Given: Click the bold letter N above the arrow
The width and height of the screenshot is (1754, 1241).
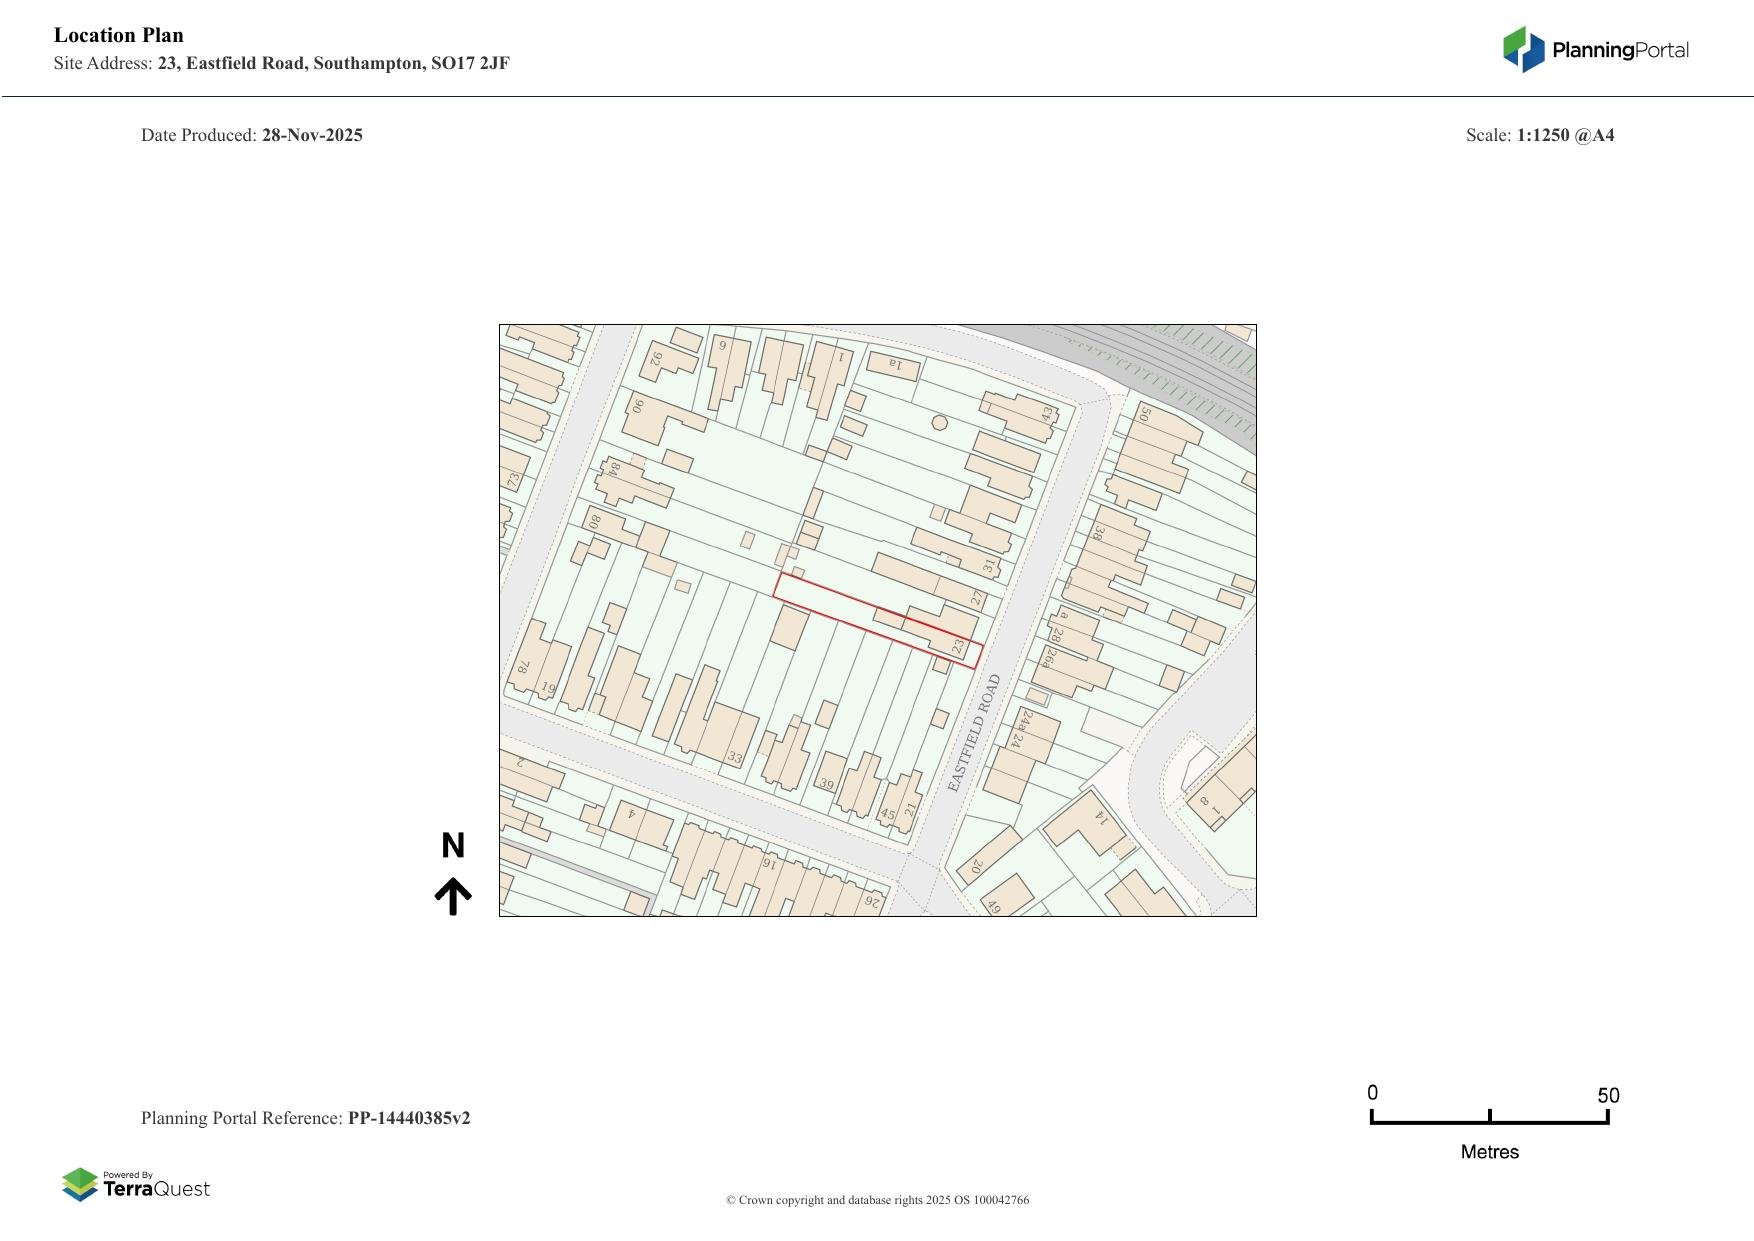Looking at the screenshot, I should click(x=455, y=845).
